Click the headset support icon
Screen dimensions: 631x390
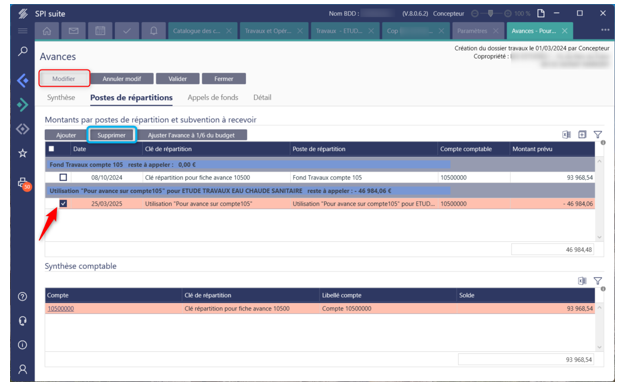pos(23,321)
